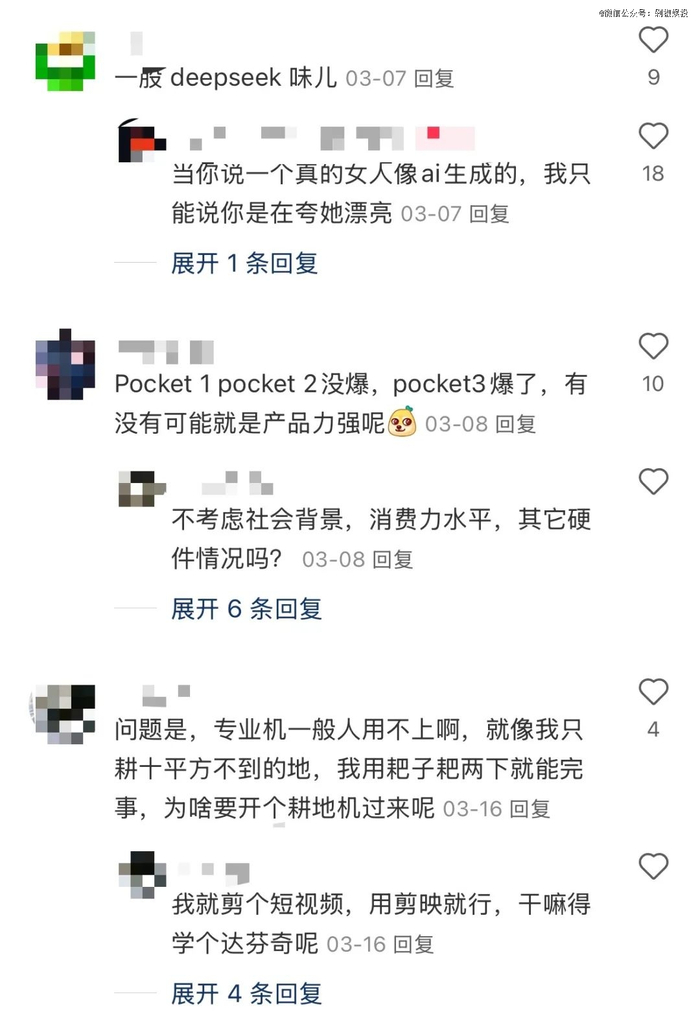Like the 专业机 耕地机 comment

coord(653,692)
